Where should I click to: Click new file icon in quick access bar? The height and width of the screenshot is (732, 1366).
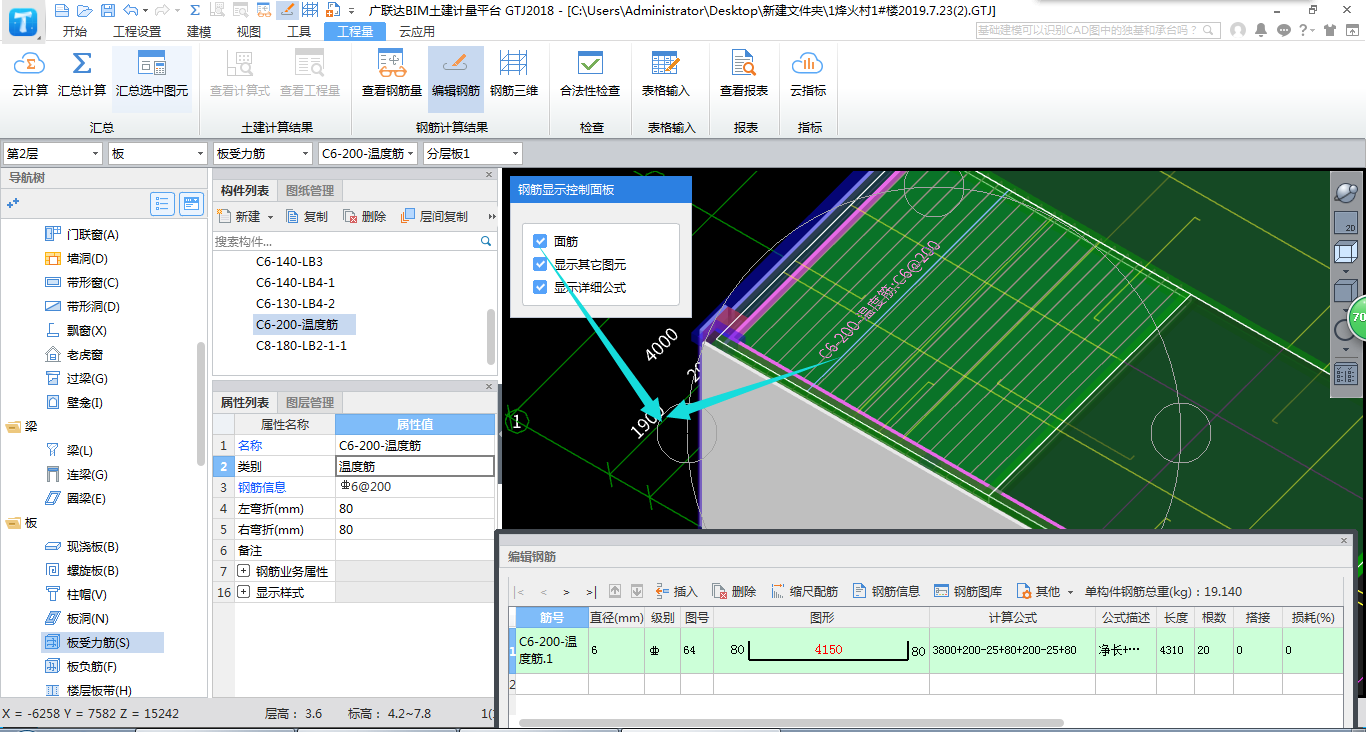point(62,10)
